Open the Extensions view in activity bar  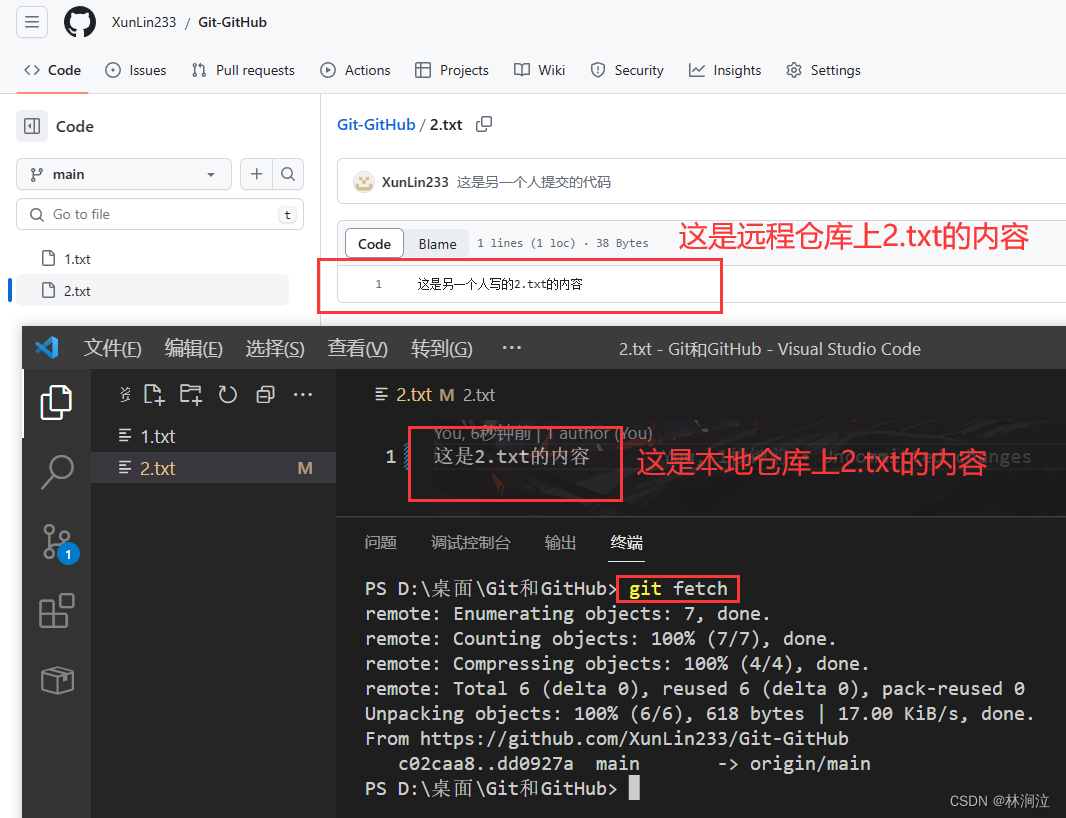(x=56, y=611)
